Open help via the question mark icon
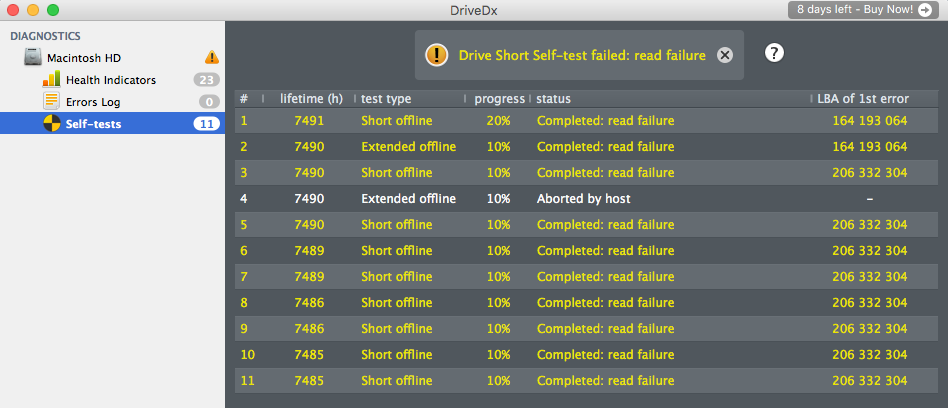The height and width of the screenshot is (408, 948). tap(774, 53)
